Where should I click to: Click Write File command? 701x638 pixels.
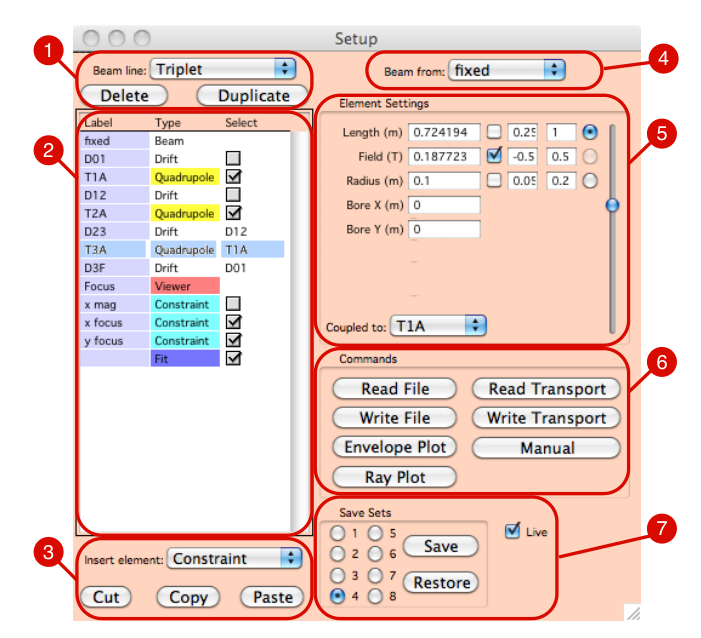click(x=395, y=418)
